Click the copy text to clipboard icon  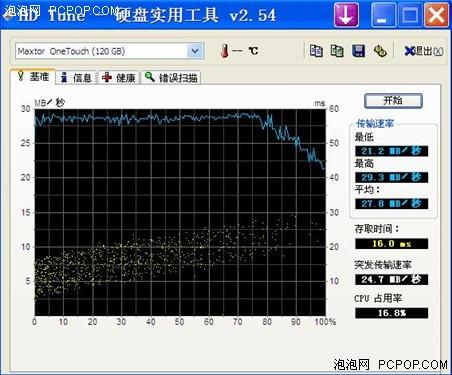[x=316, y=51]
